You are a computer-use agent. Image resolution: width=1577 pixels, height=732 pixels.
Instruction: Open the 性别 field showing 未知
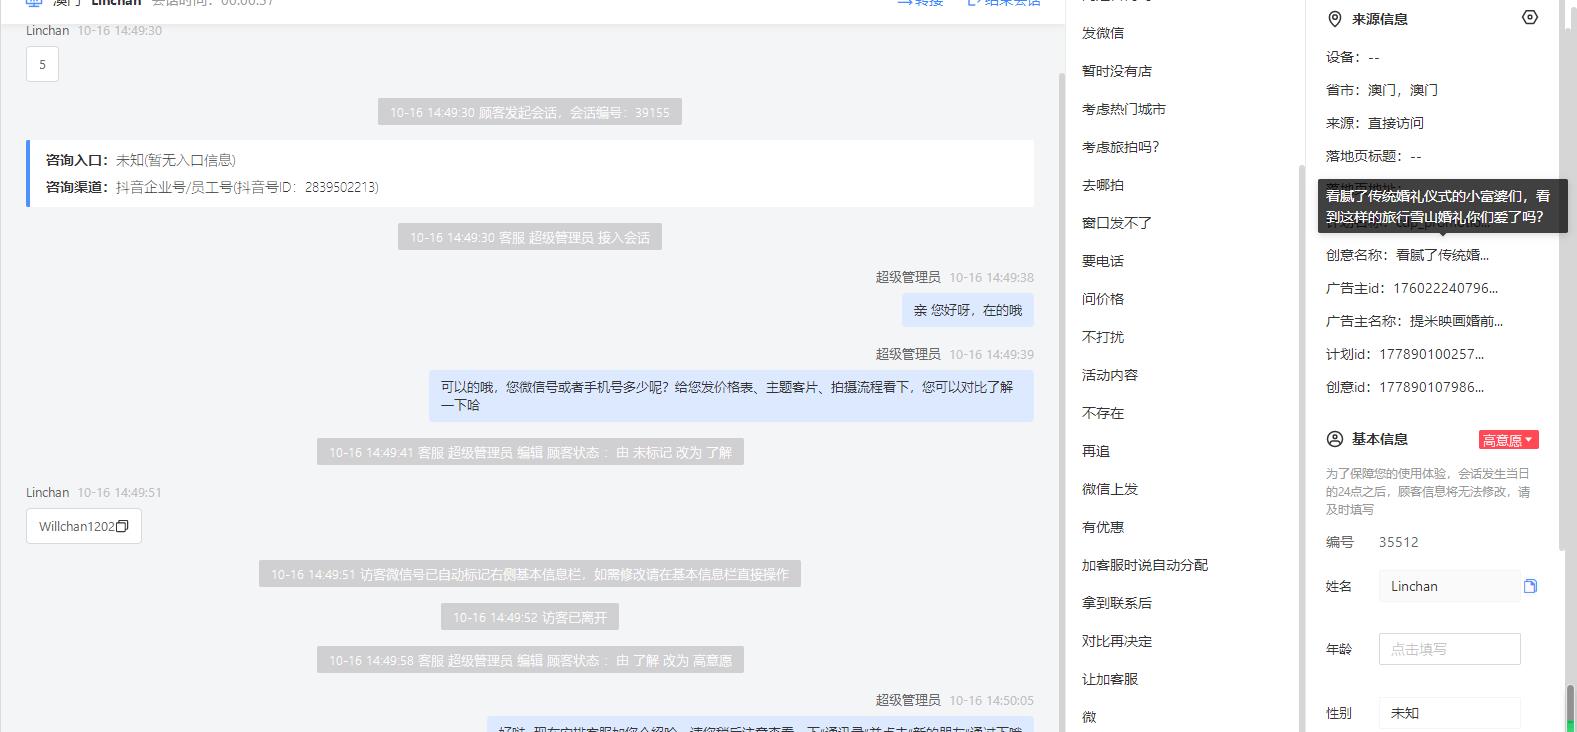1449,713
